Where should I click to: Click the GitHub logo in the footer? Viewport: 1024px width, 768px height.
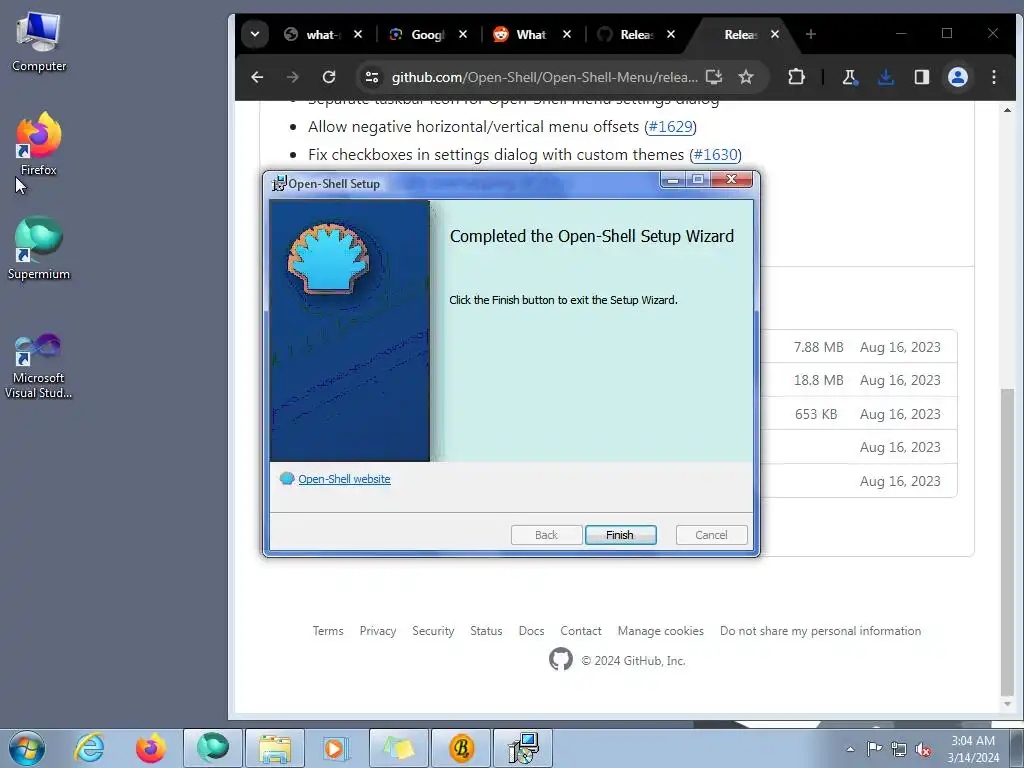(560, 660)
